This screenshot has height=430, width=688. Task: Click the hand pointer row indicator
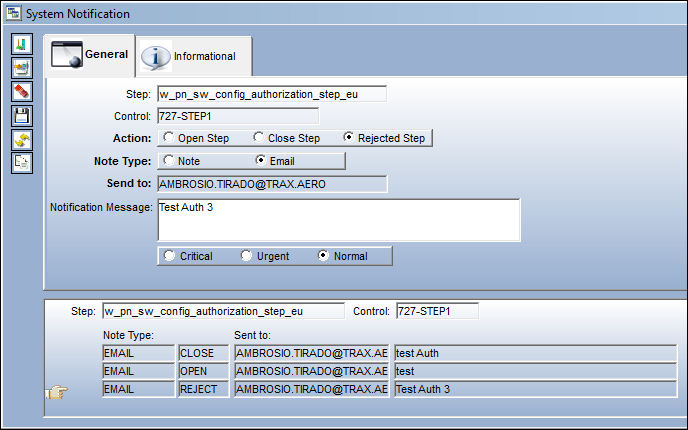tap(57, 391)
